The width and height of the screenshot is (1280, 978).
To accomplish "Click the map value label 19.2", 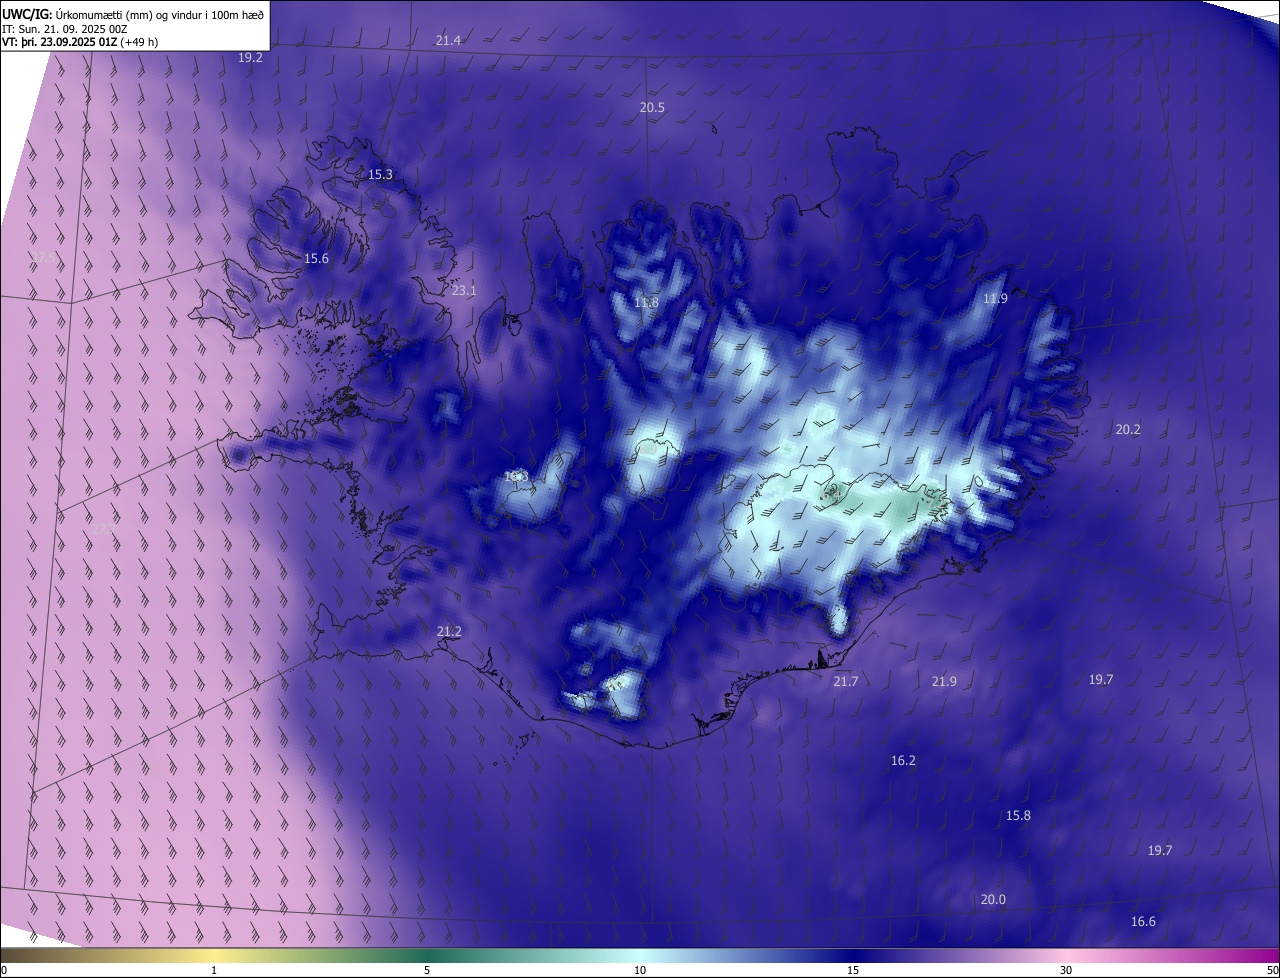I will coord(250,58).
